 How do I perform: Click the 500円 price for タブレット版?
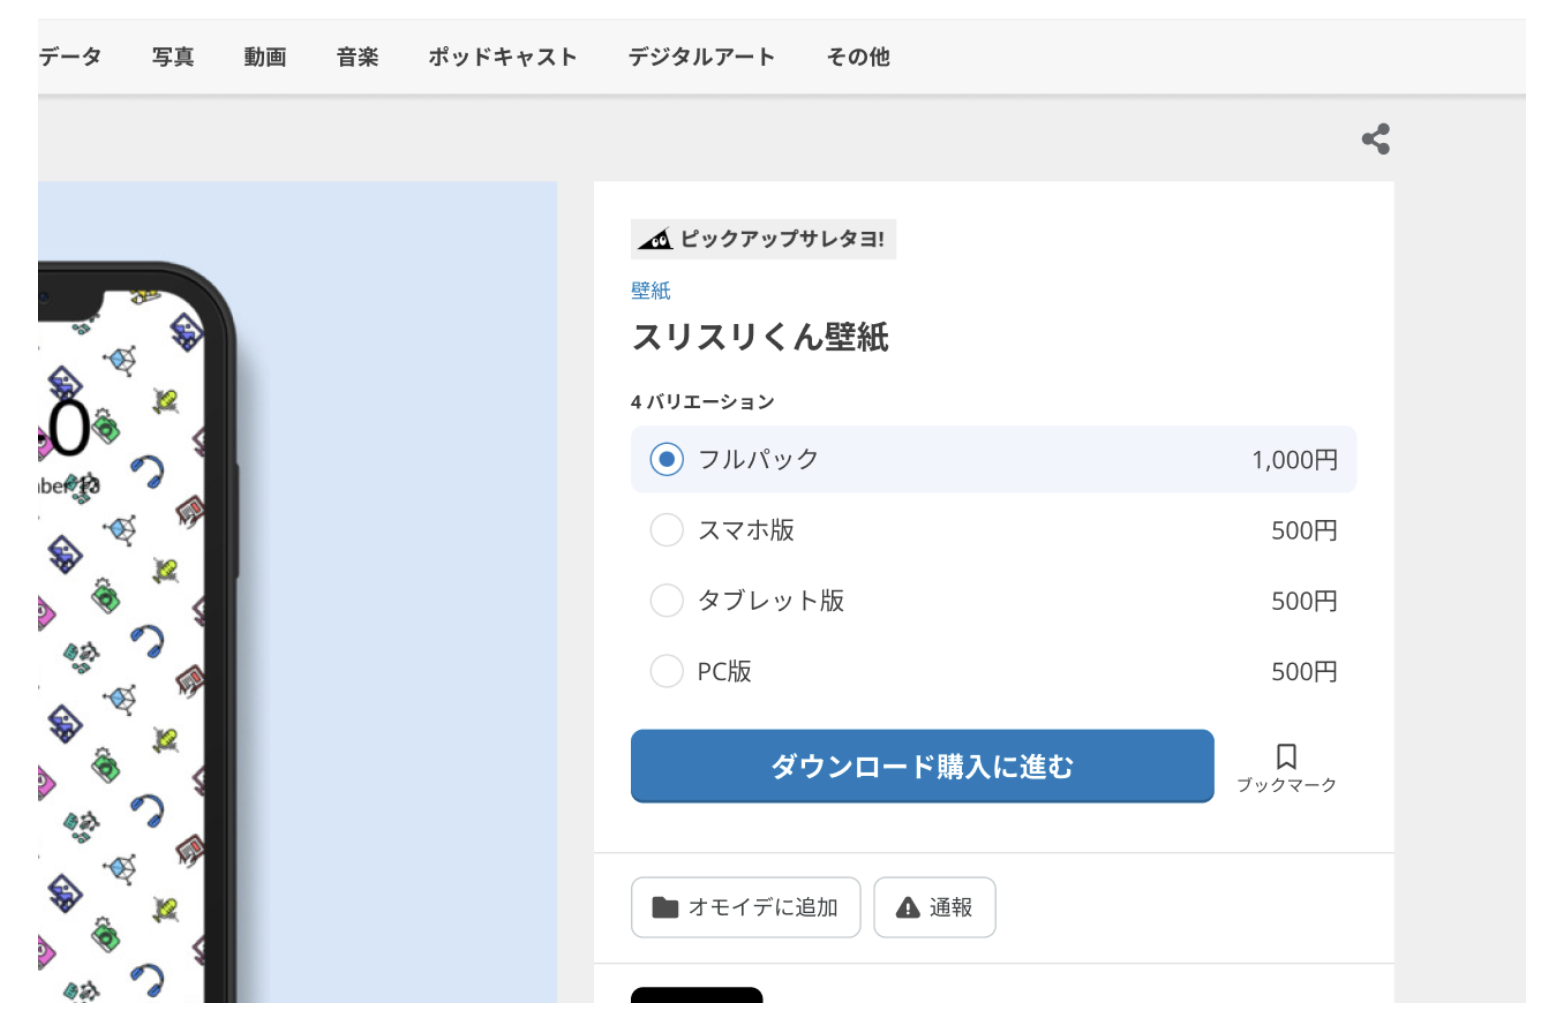pos(1304,601)
